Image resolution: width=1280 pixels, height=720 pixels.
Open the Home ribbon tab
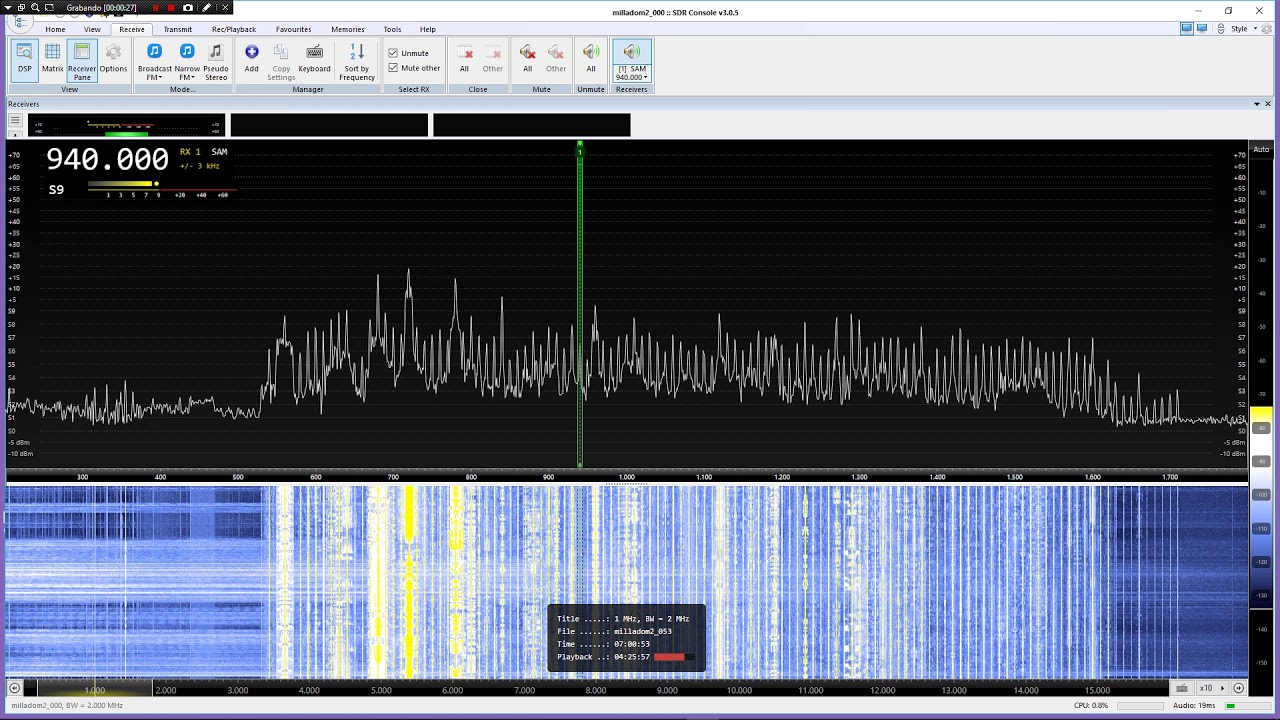click(x=55, y=29)
